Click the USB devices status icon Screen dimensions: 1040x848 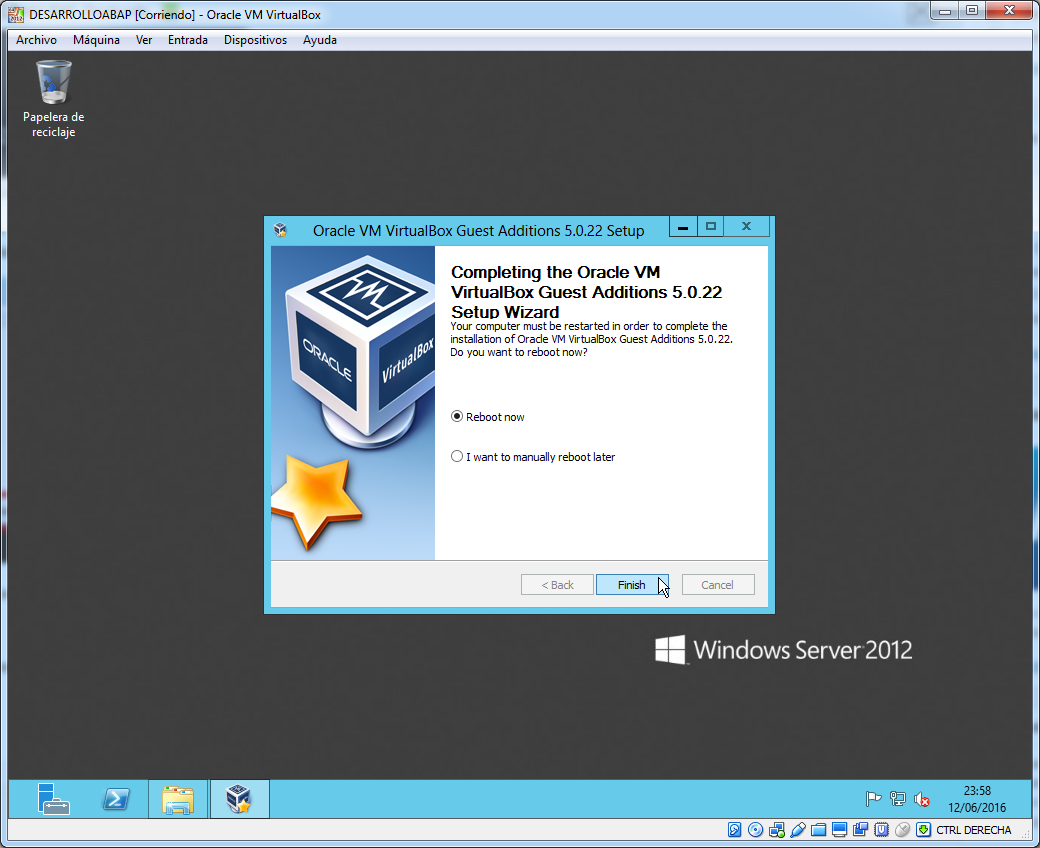click(x=798, y=829)
